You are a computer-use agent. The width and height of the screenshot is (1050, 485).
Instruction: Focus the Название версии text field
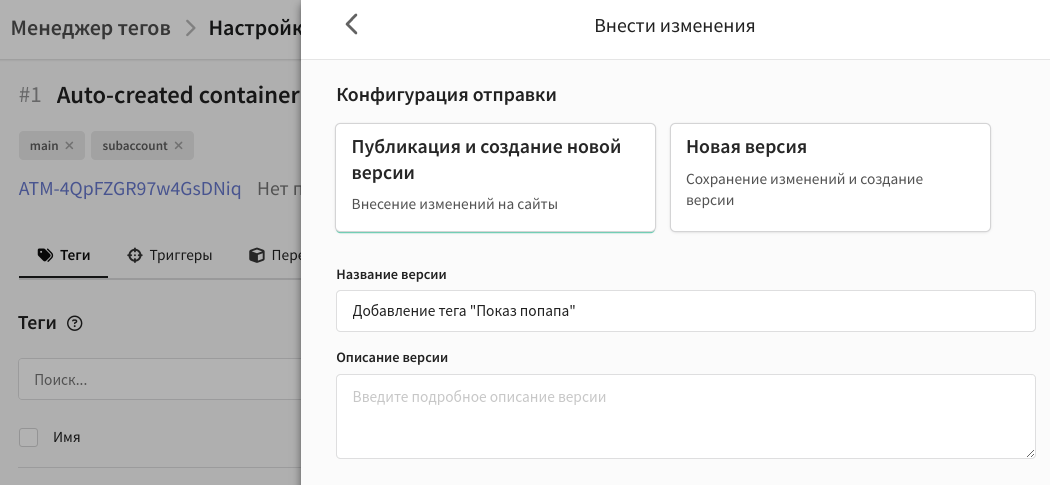point(685,311)
